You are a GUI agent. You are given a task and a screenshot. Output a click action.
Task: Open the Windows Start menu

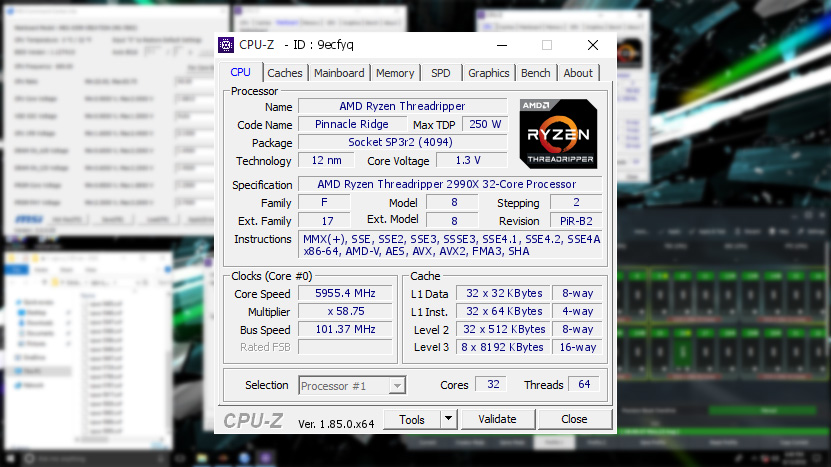pyautogui.click(x=11, y=458)
